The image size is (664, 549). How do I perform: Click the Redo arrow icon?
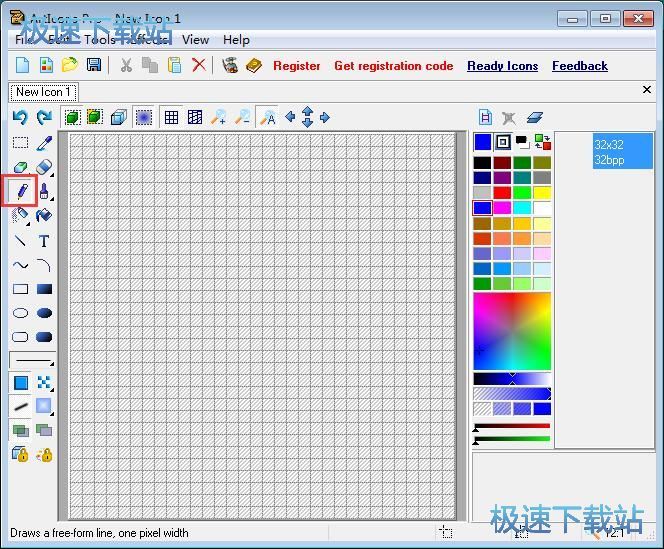click(x=44, y=117)
